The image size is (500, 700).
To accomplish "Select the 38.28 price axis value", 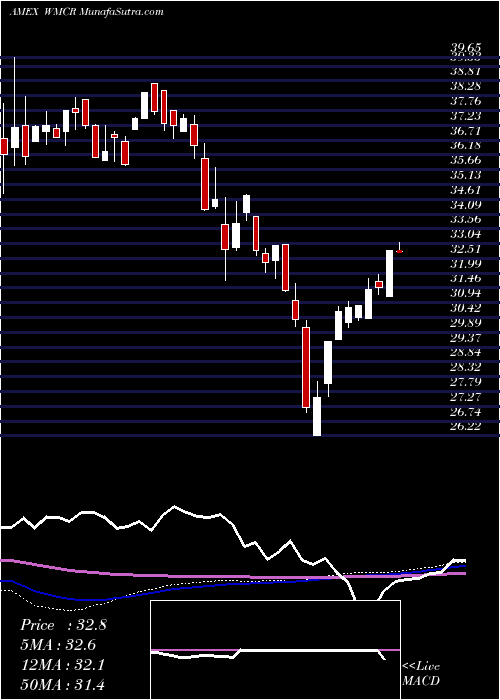I will point(465,86).
